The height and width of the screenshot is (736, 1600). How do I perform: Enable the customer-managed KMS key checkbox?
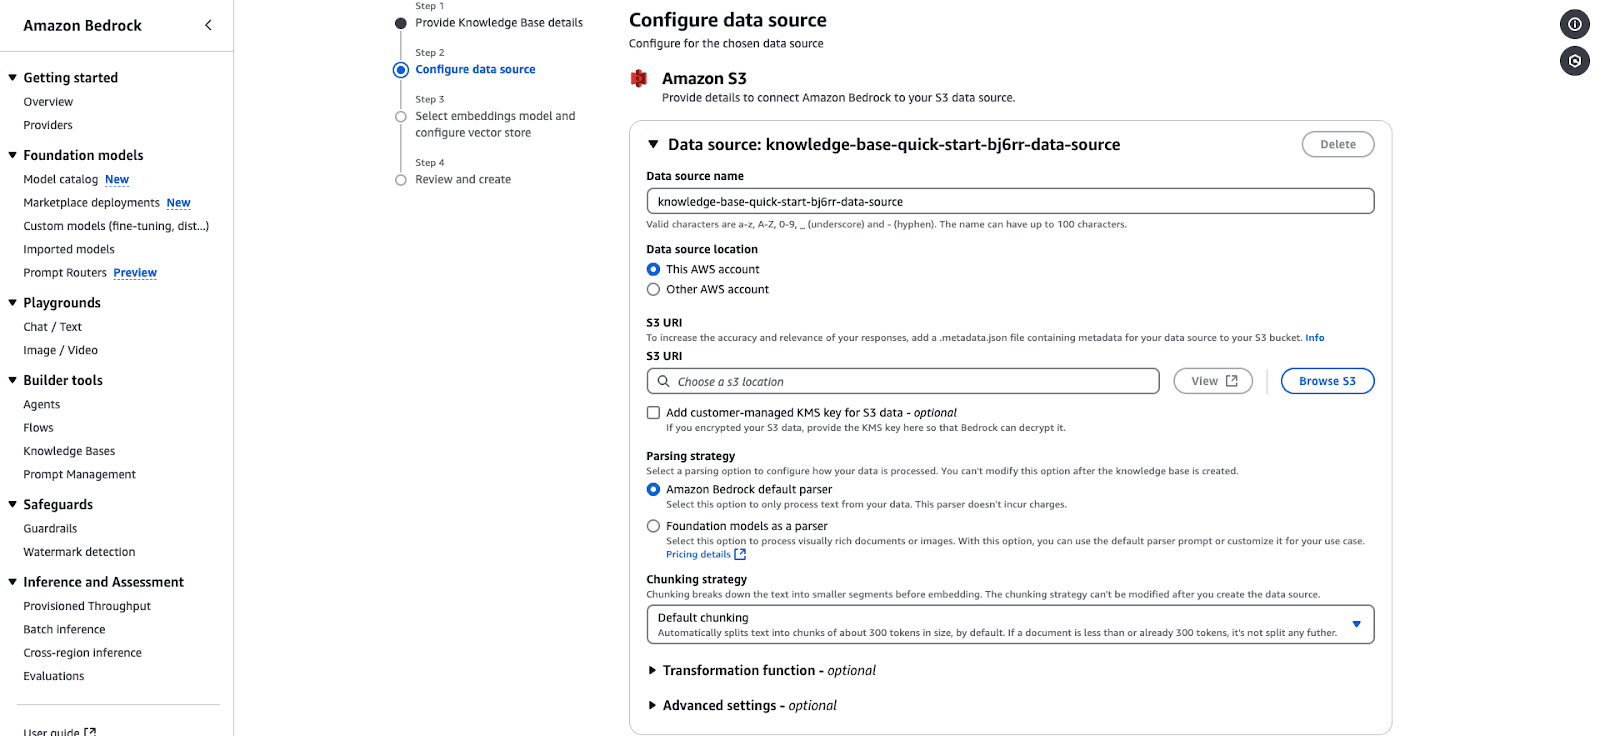[654, 413]
